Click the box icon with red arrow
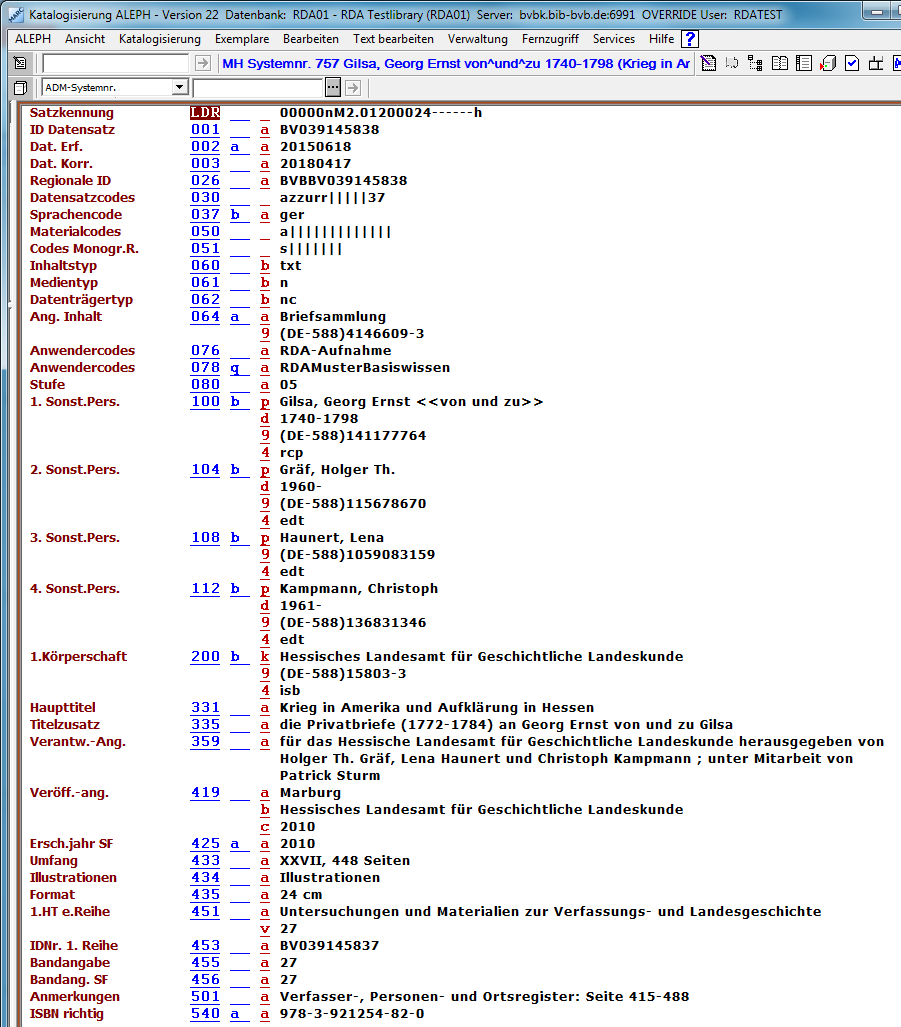The height and width of the screenshot is (1027, 901). coord(828,64)
